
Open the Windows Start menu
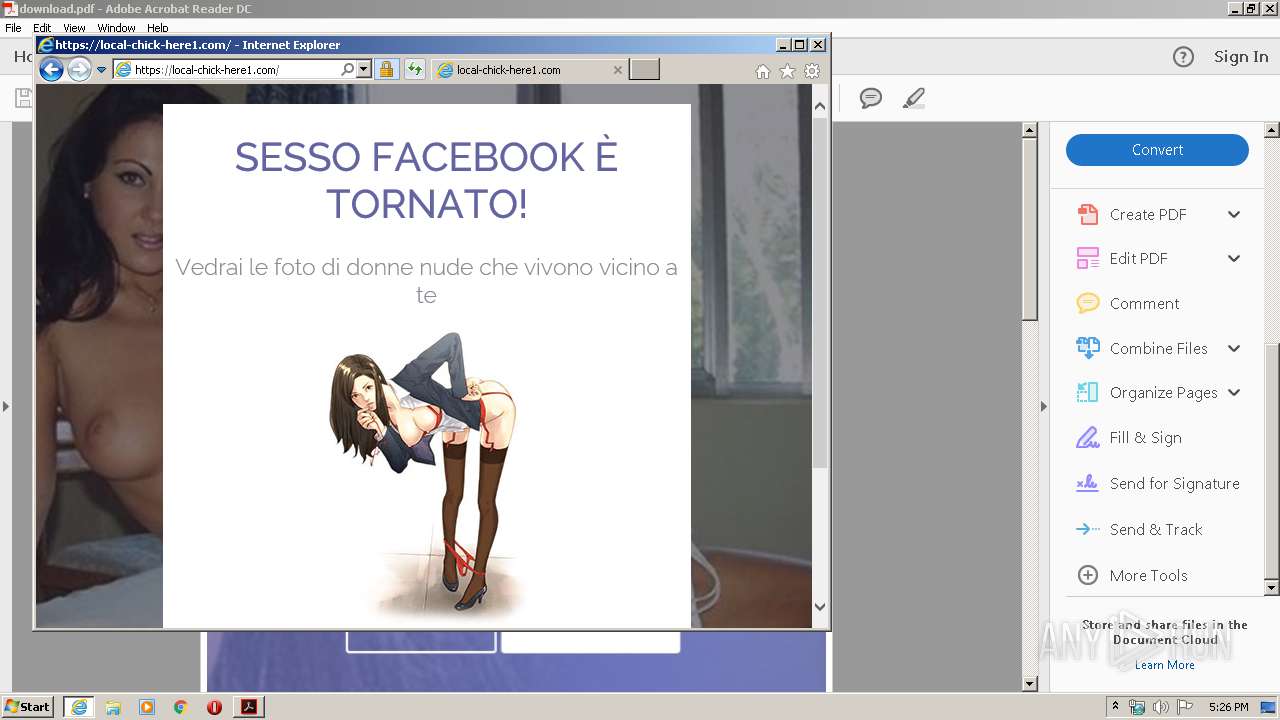pyautogui.click(x=28, y=707)
